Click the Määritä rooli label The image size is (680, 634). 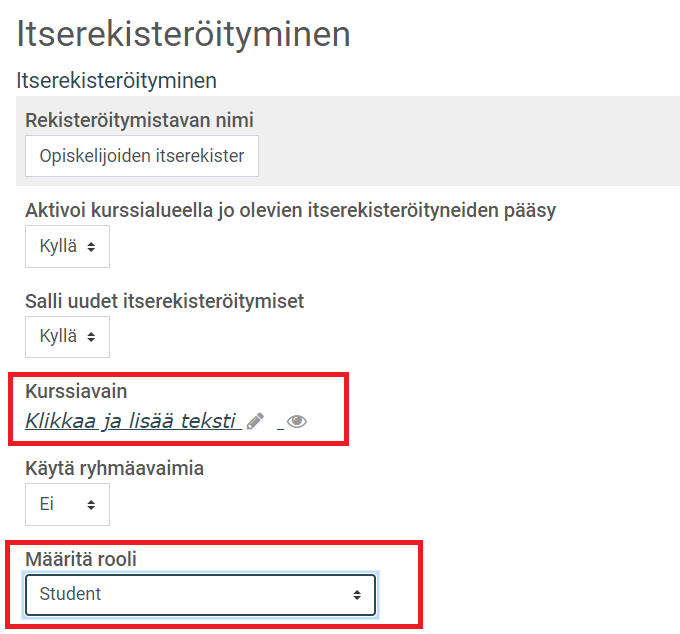pyautogui.click(x=81, y=559)
